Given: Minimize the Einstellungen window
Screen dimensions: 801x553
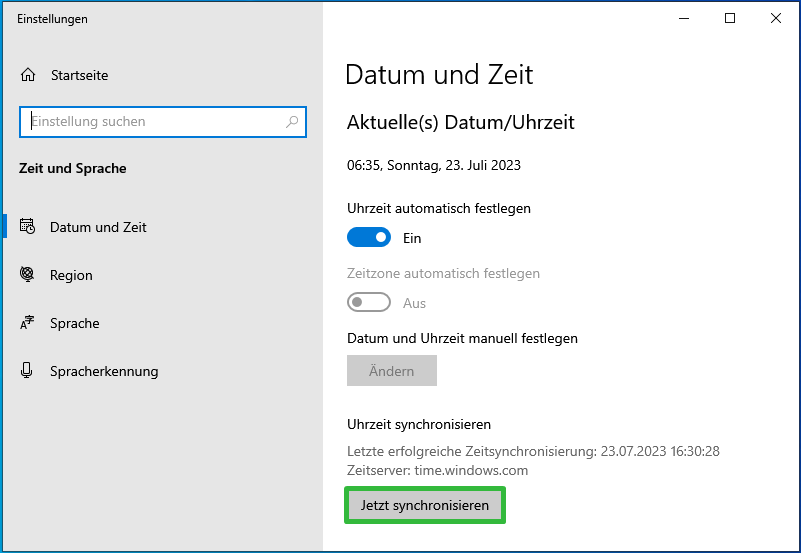Looking at the screenshot, I should [x=684, y=18].
